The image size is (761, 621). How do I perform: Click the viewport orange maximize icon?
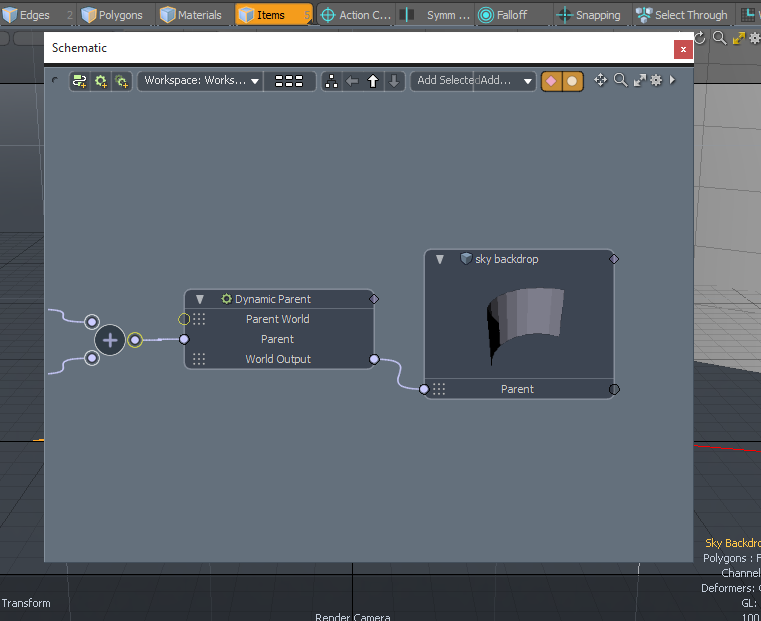(739, 38)
